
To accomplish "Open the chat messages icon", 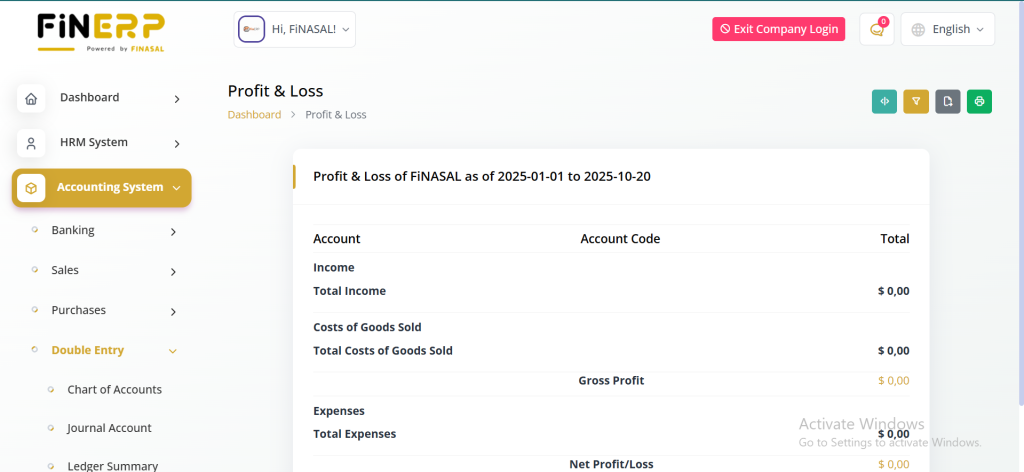I will [877, 30].
